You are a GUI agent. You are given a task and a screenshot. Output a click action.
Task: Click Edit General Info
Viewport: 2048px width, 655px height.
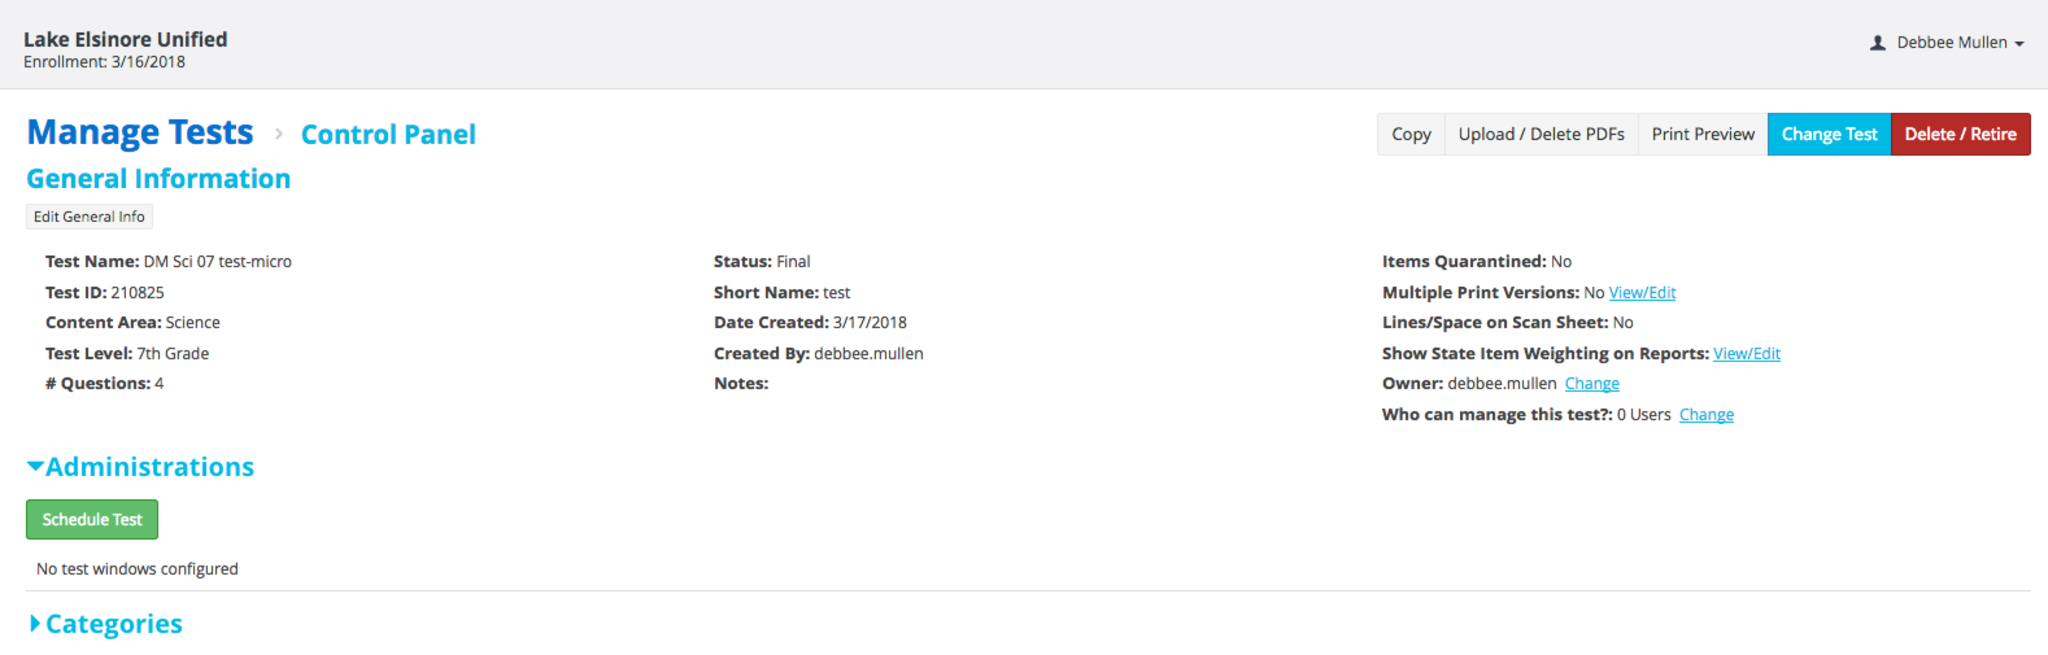coord(89,217)
